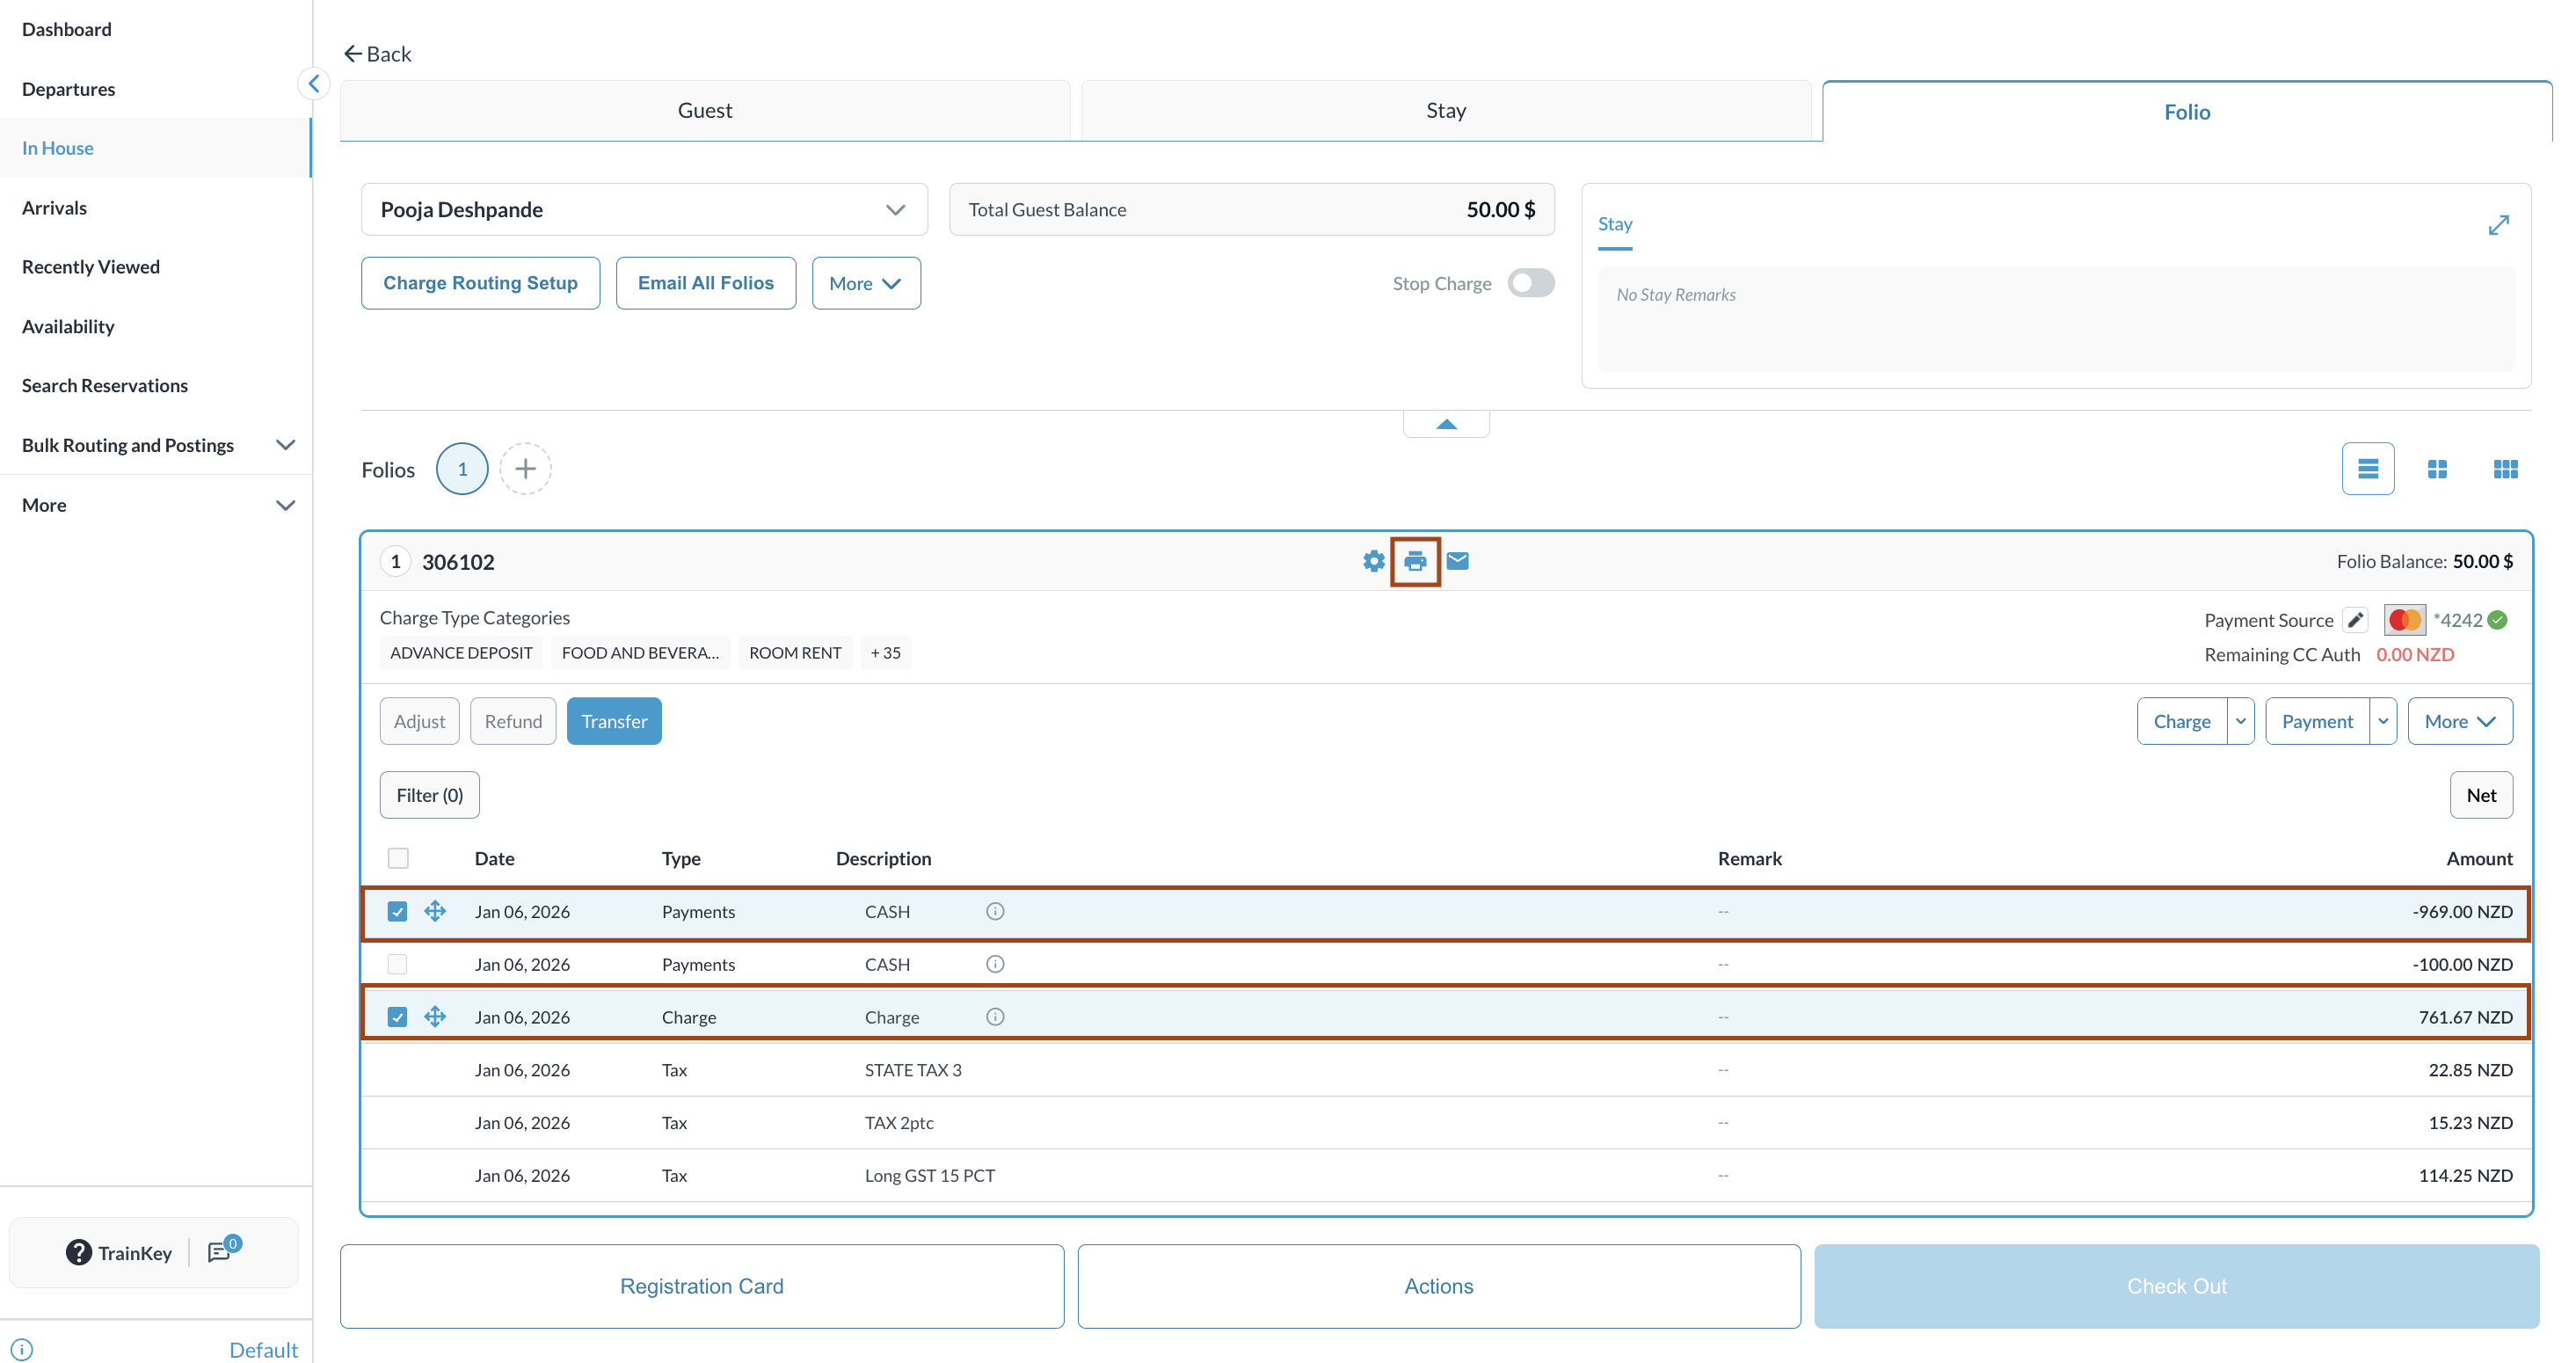Uncheck the -969.00 NZD cash payment row
The image size is (2576, 1363).
point(397,911)
